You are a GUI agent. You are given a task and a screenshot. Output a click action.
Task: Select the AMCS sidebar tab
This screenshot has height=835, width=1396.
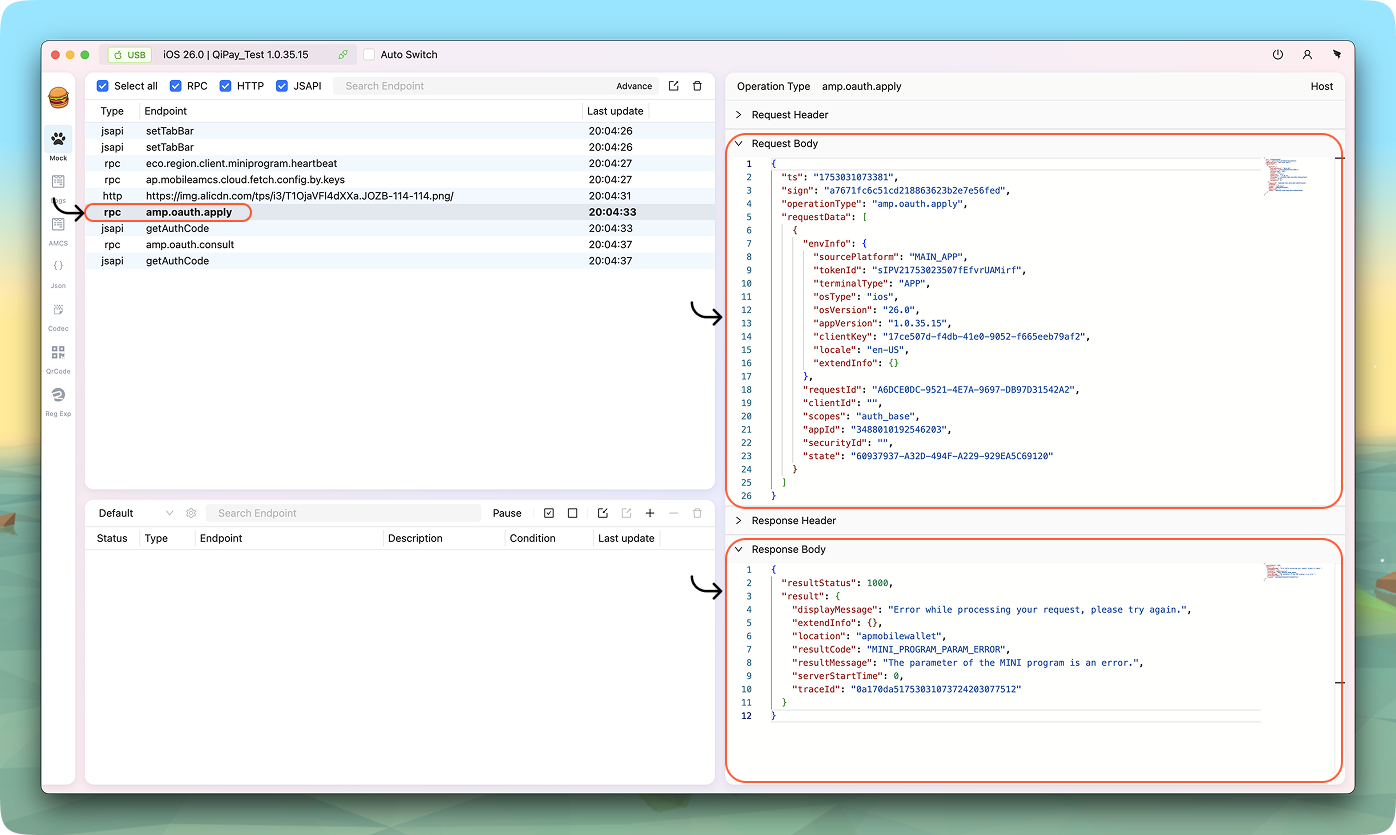58,225
